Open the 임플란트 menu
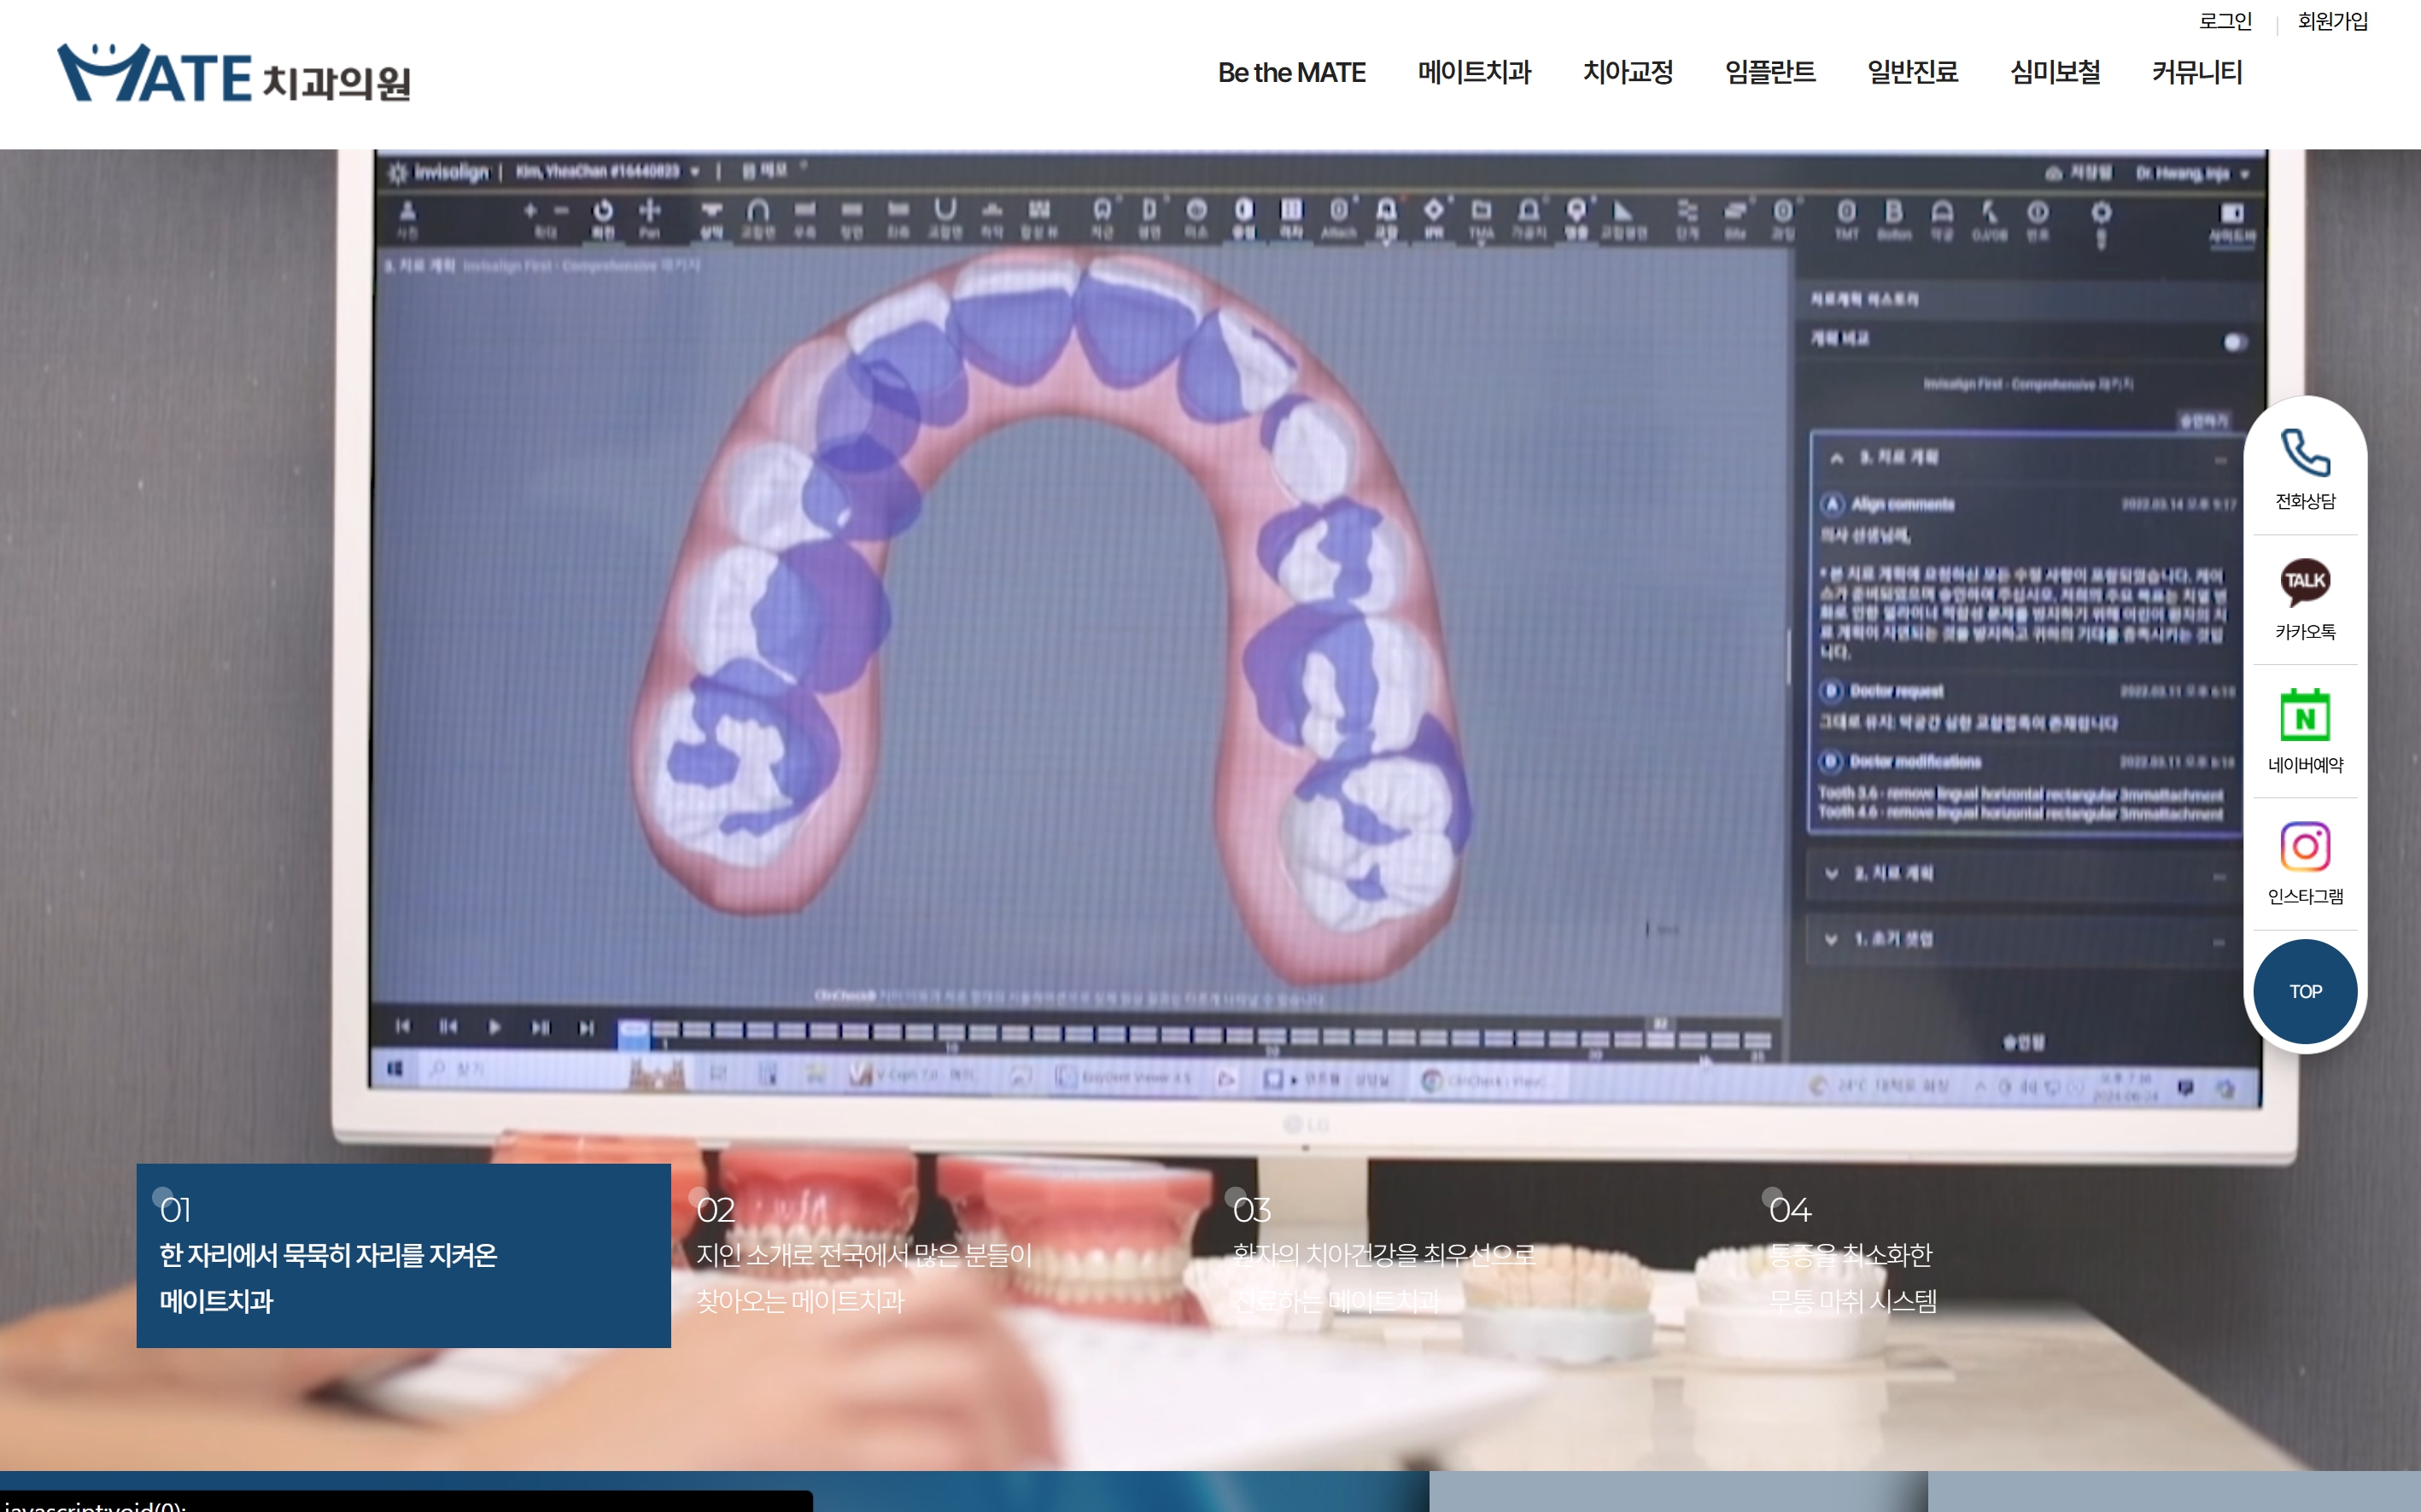 1770,73
